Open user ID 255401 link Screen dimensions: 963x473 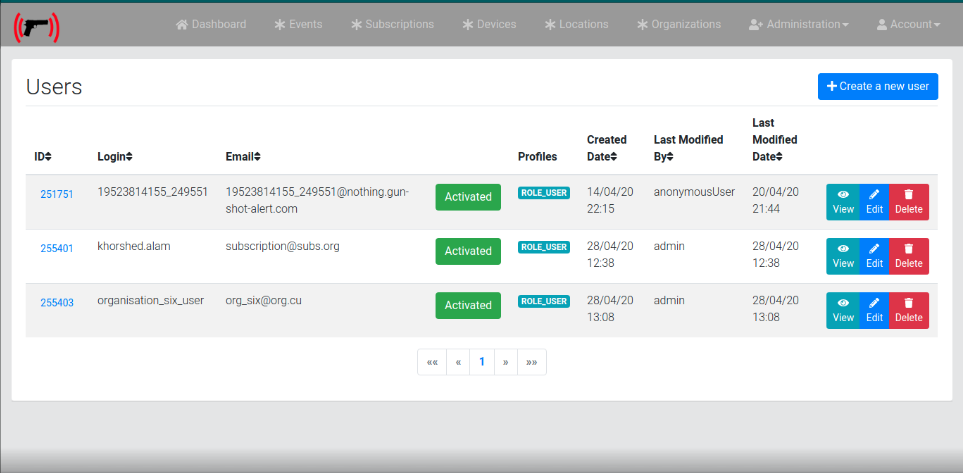coord(56,249)
